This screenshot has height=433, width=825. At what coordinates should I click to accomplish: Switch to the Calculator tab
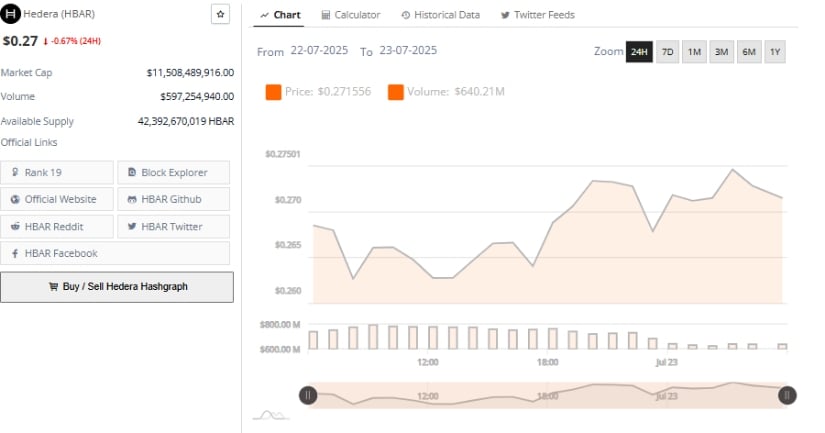(x=351, y=15)
